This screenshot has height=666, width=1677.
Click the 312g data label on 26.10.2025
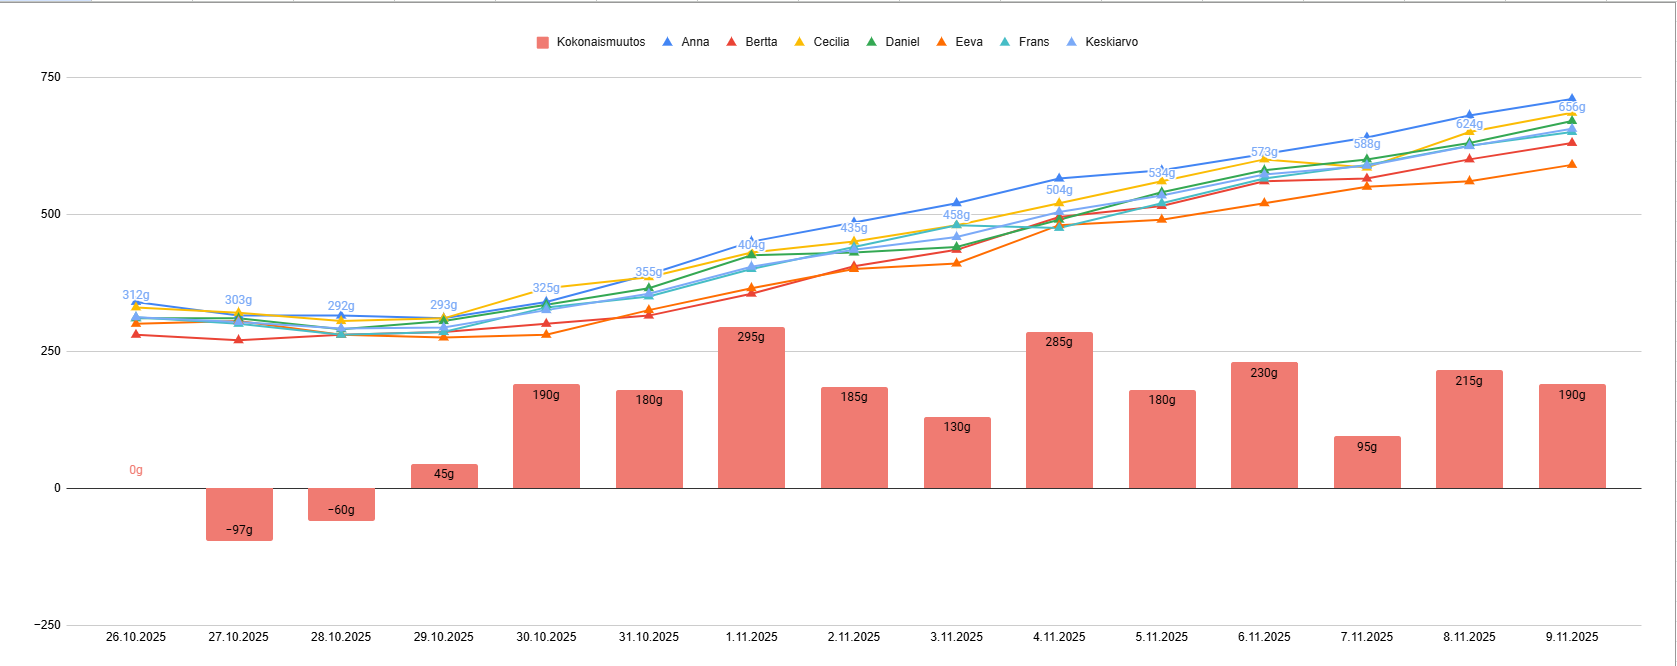tap(136, 295)
